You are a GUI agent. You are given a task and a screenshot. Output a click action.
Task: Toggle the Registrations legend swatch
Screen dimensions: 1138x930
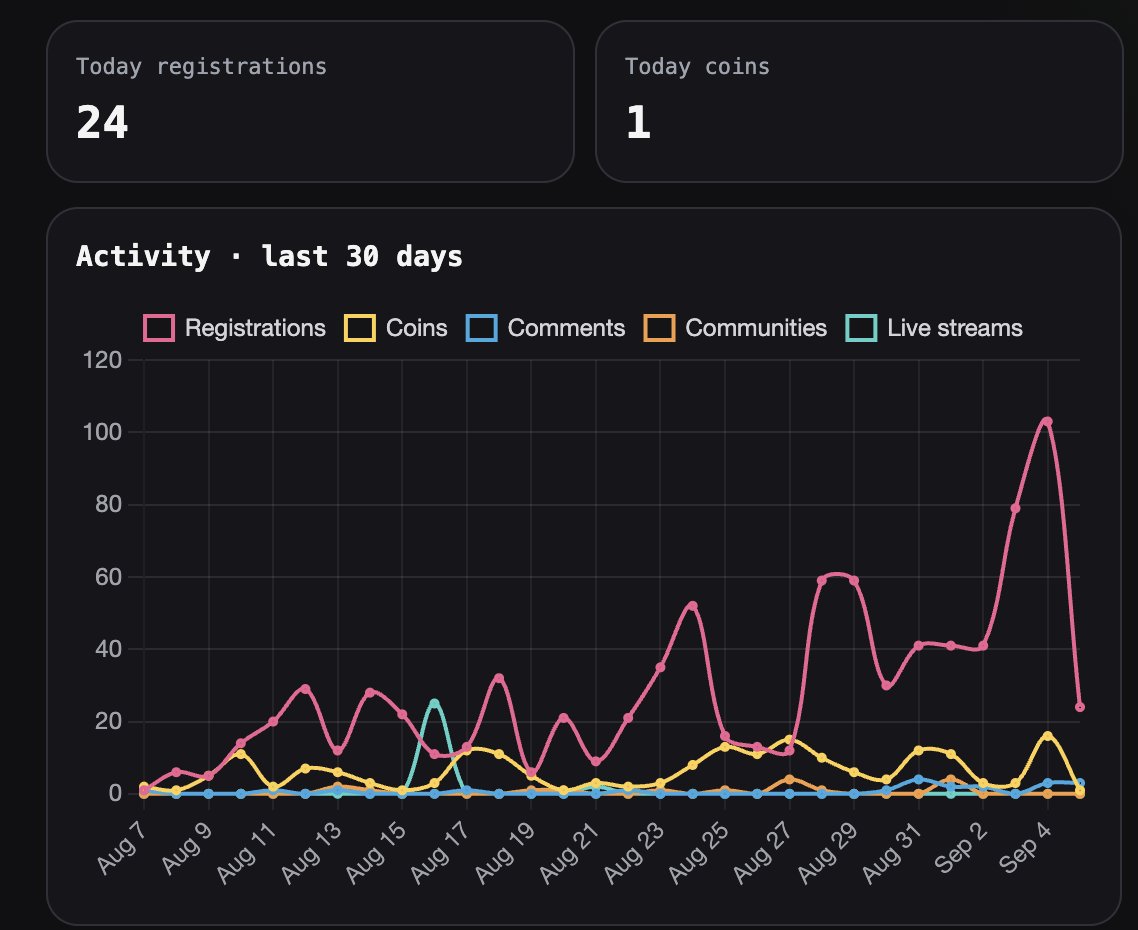pos(159,328)
